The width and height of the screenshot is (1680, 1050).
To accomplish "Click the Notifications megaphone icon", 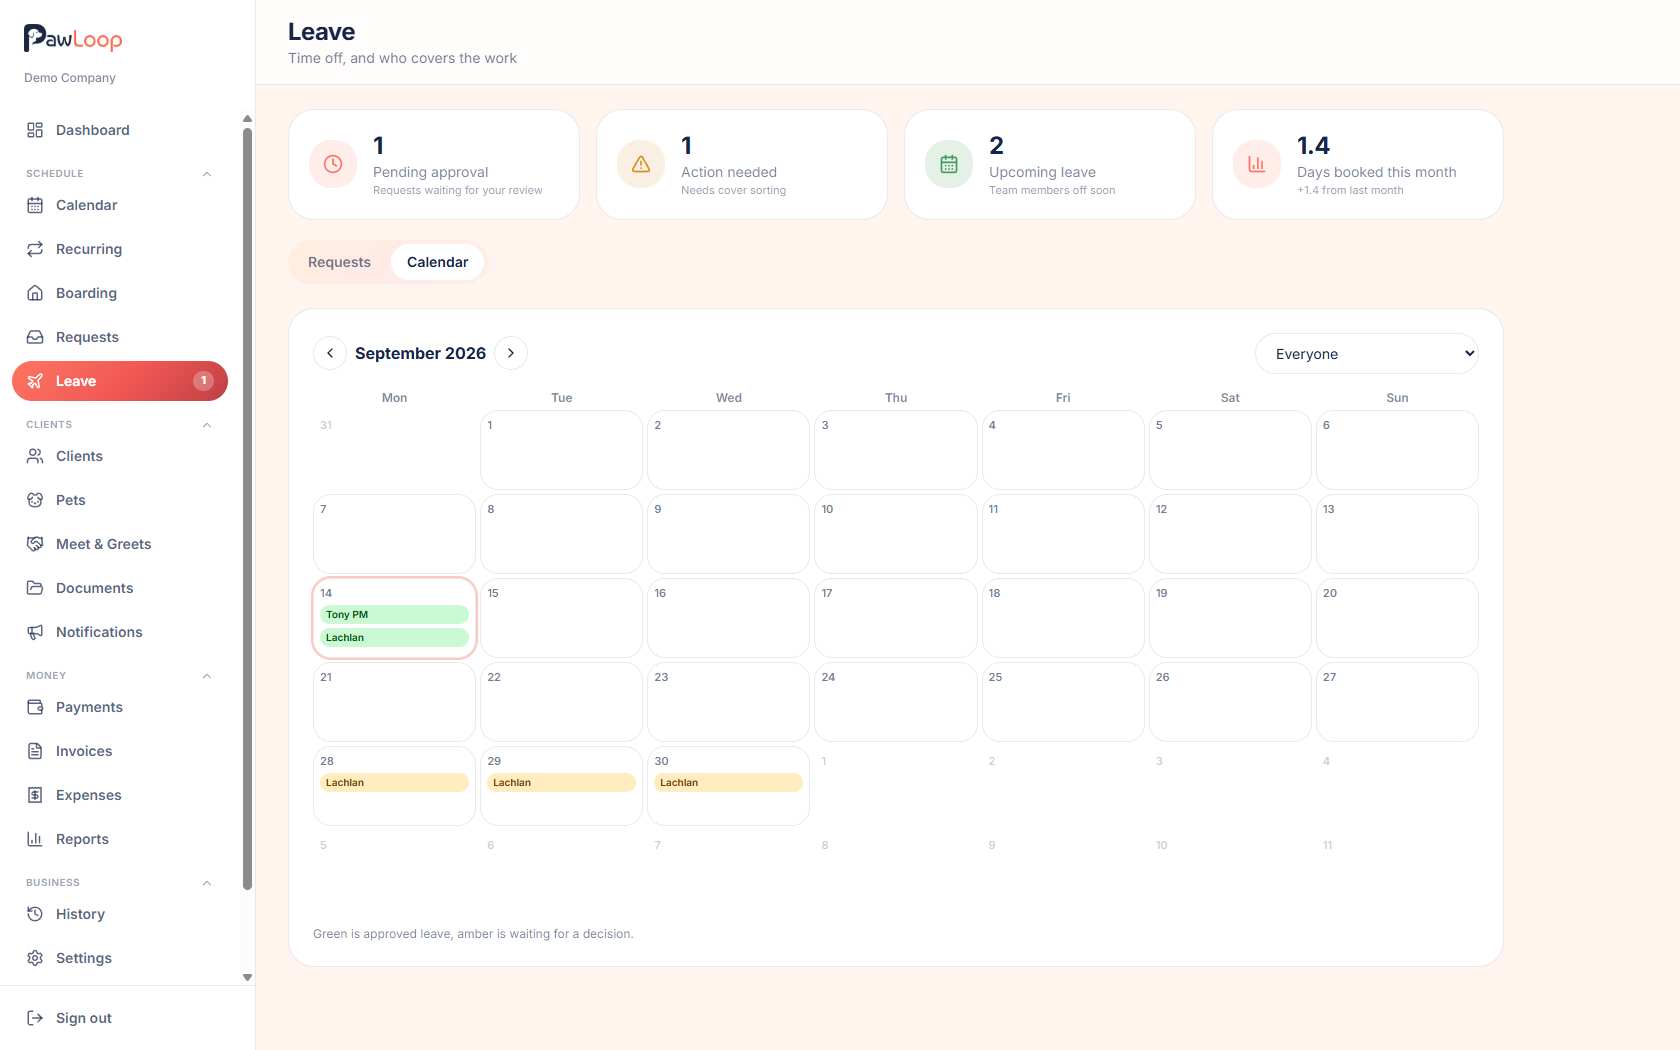I will [x=35, y=632].
